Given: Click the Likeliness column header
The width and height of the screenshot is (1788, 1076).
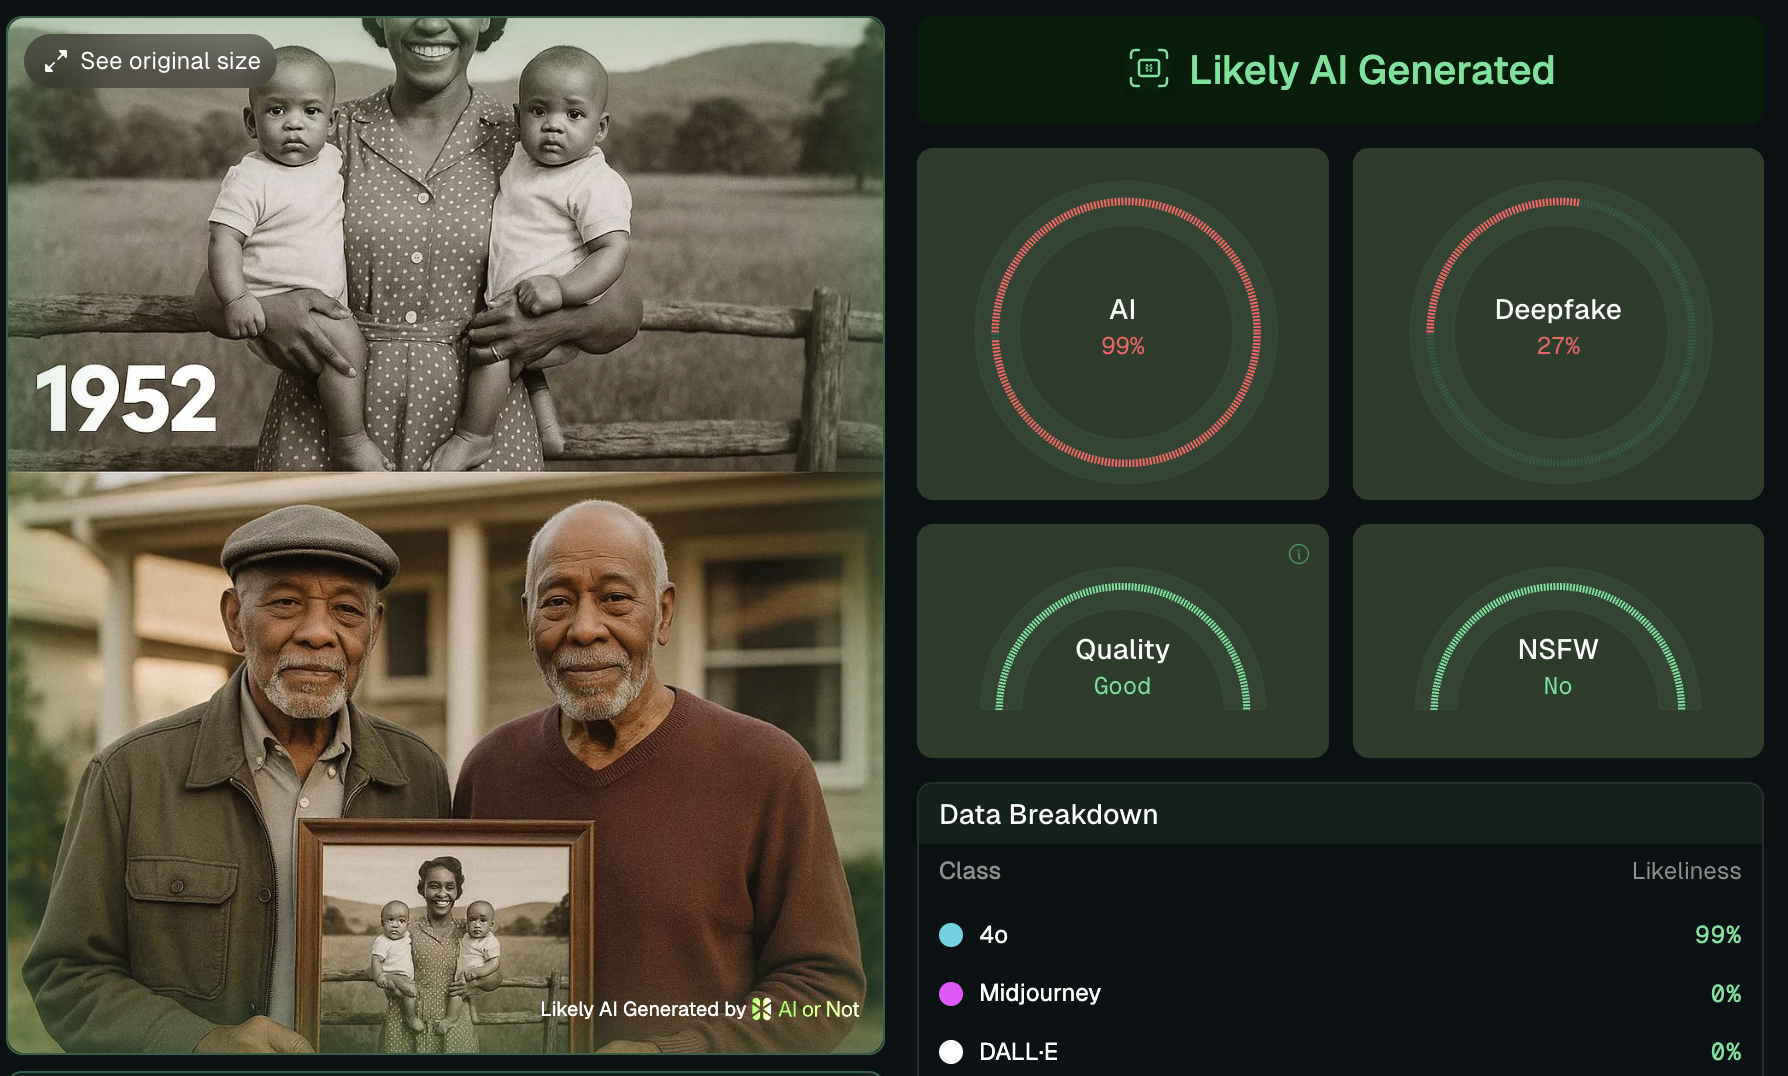Looking at the screenshot, I should pos(1686,871).
